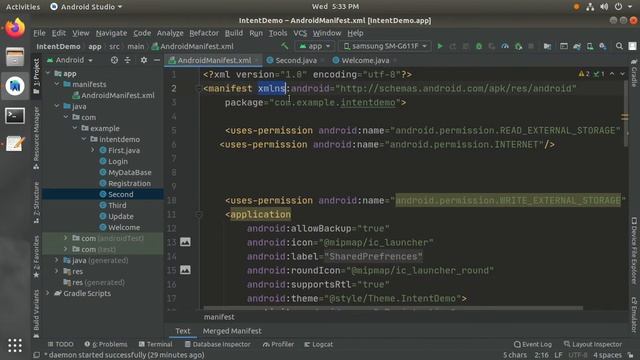
Task: Toggle the Favorites side panel
Action: pyautogui.click(x=36, y=256)
